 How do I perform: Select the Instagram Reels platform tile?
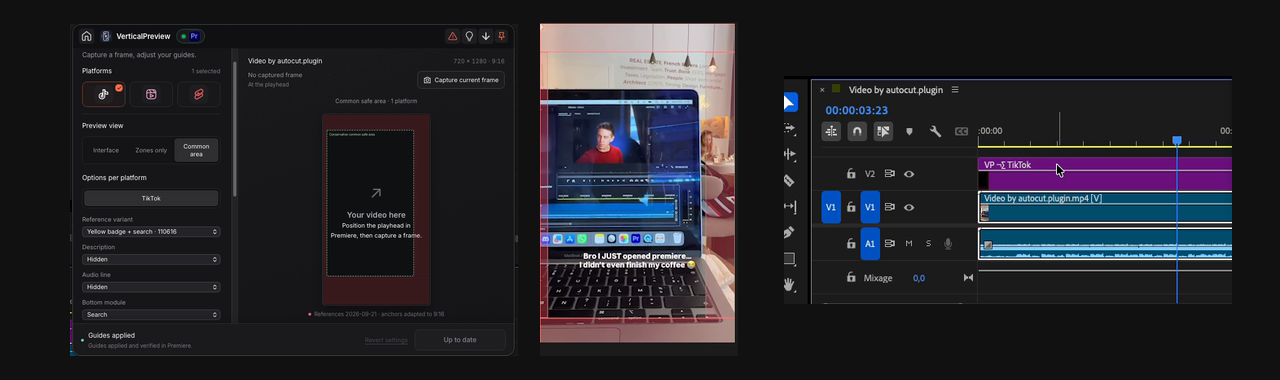point(151,94)
